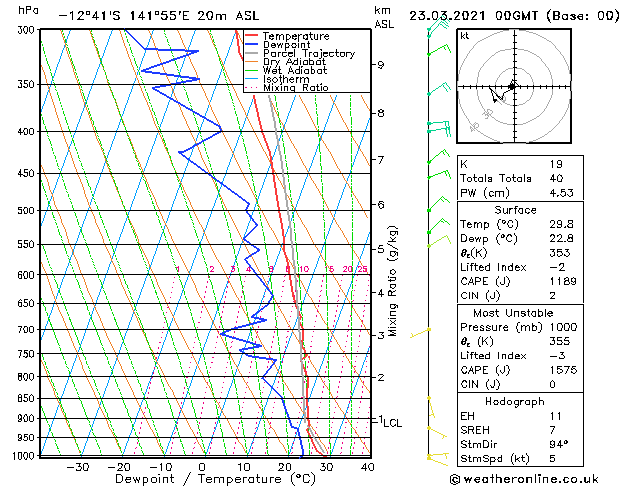629x486 pixels.
Task: Click the 'Isotherm' legend entry
Action: tap(286, 79)
